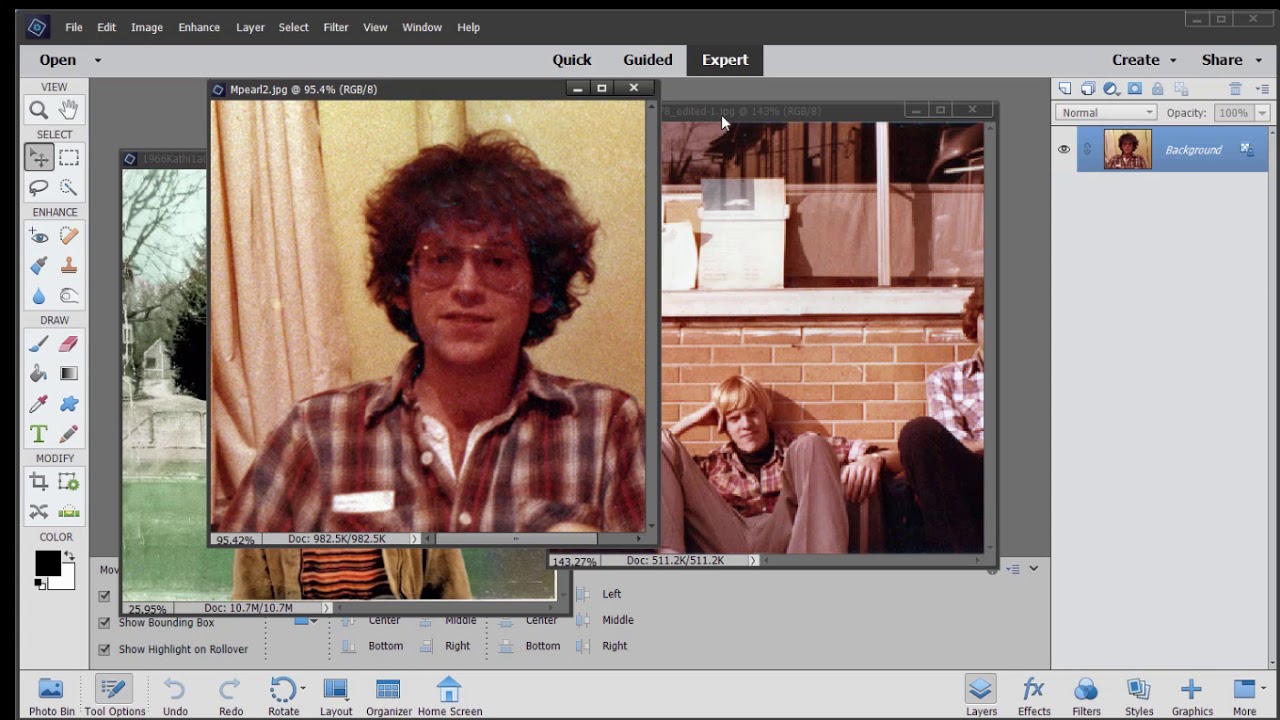
Task: Show the Effects panel
Action: [x=1034, y=696]
